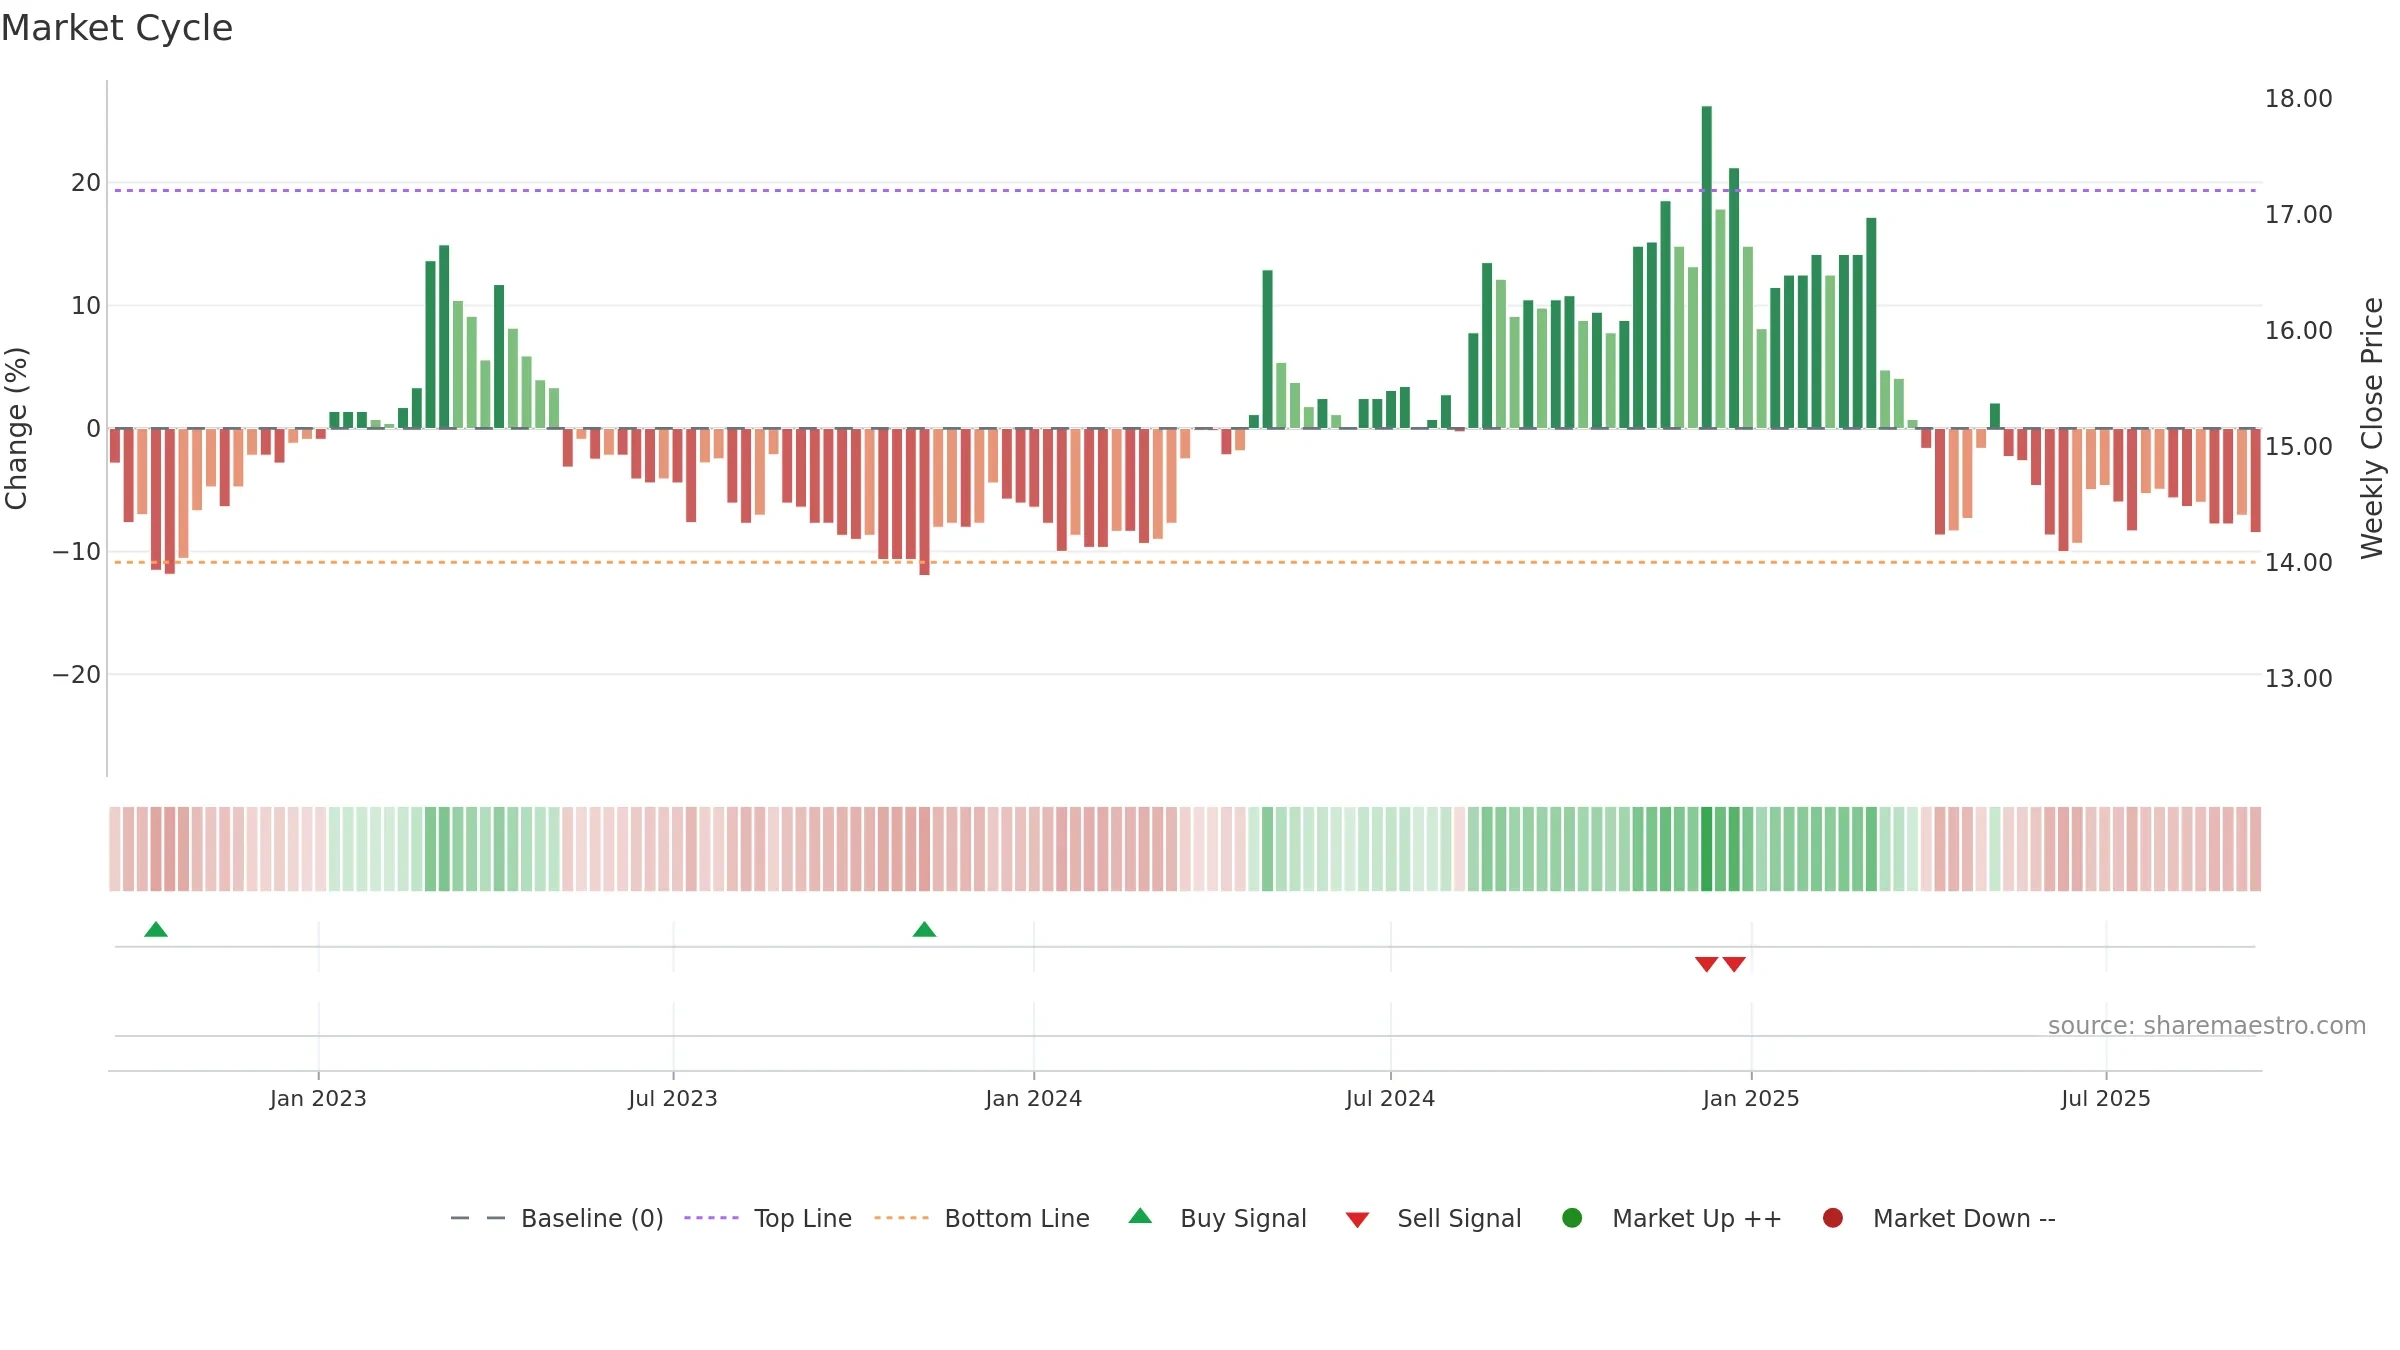
Task: Click the Change (%) axis title
Action: (17, 428)
